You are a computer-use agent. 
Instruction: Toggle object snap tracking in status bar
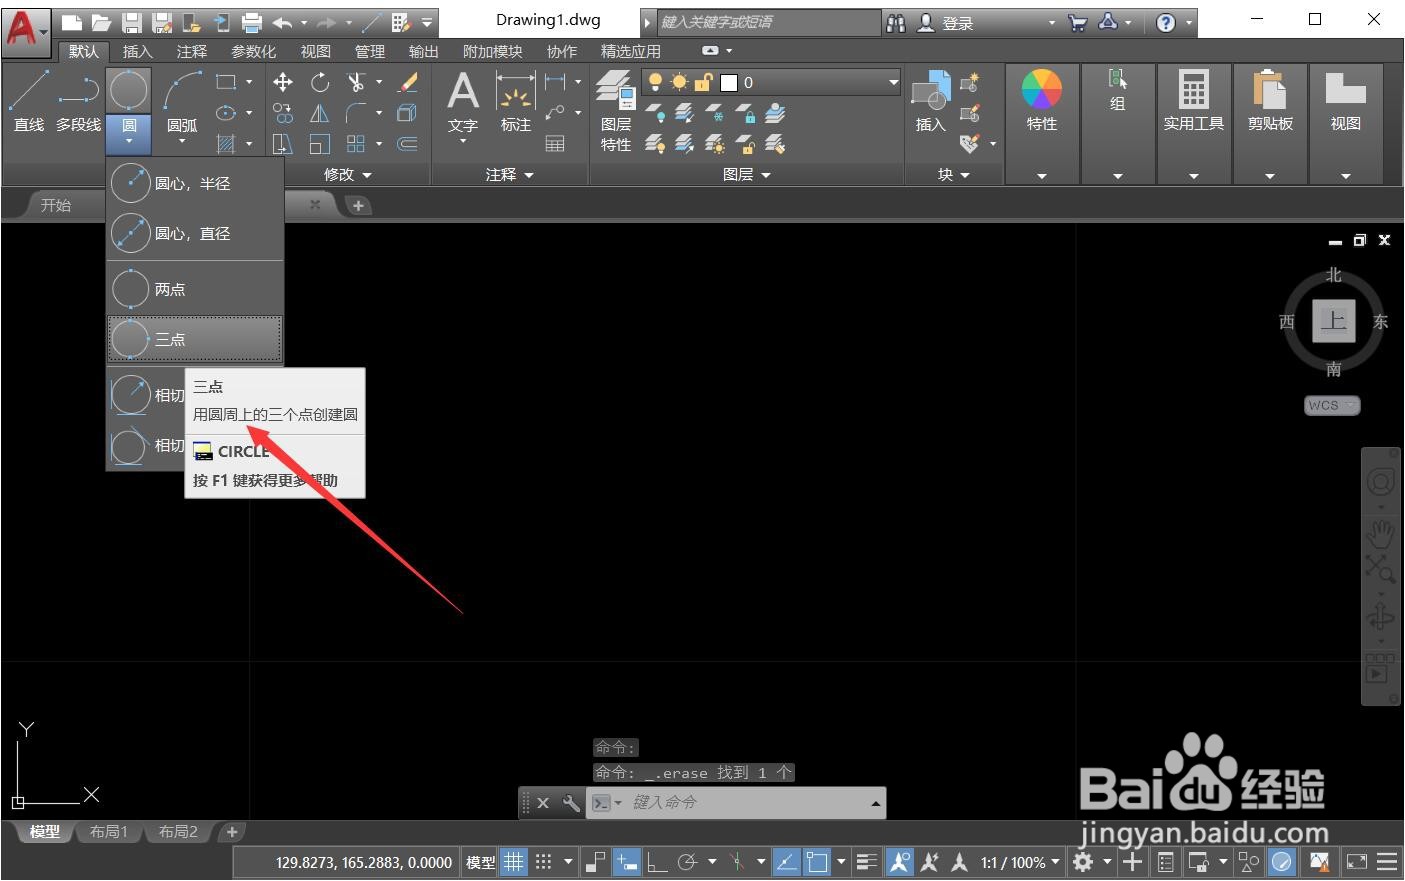[786, 861]
